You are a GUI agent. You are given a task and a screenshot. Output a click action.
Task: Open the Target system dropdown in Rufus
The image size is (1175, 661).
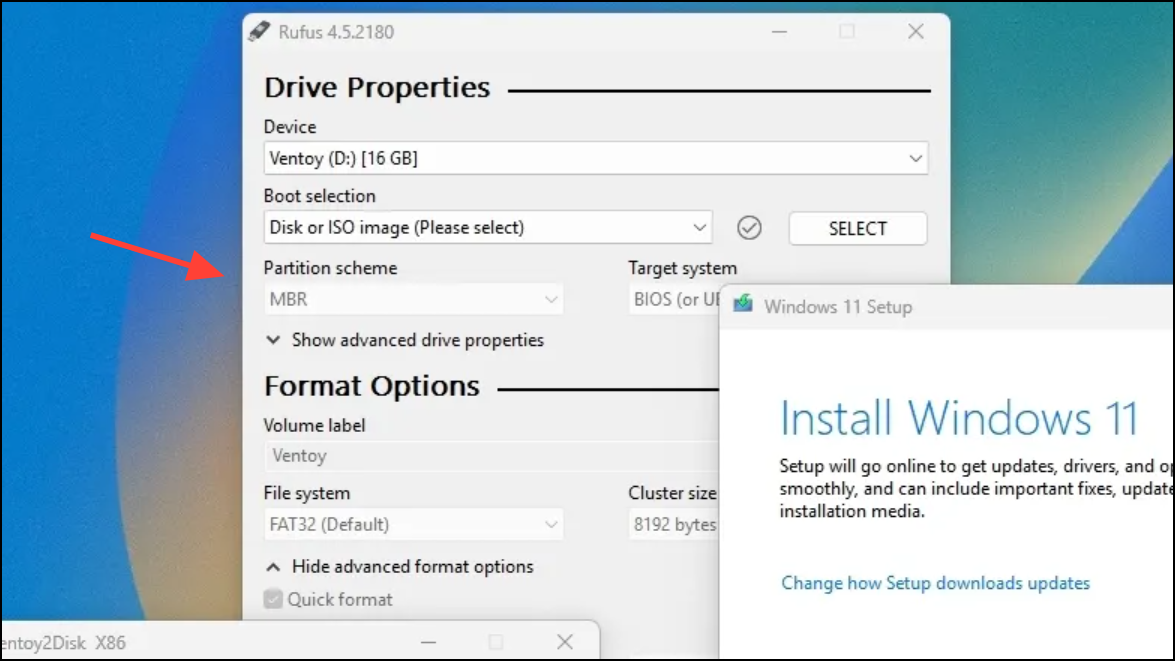coord(674,300)
